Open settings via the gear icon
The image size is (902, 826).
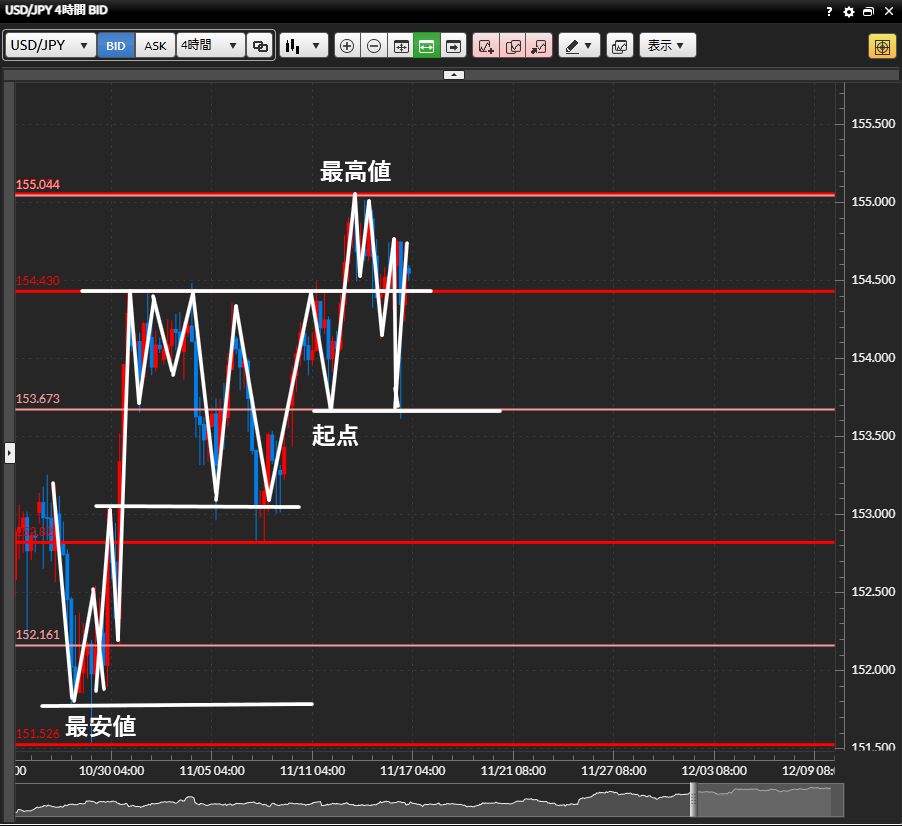click(849, 12)
